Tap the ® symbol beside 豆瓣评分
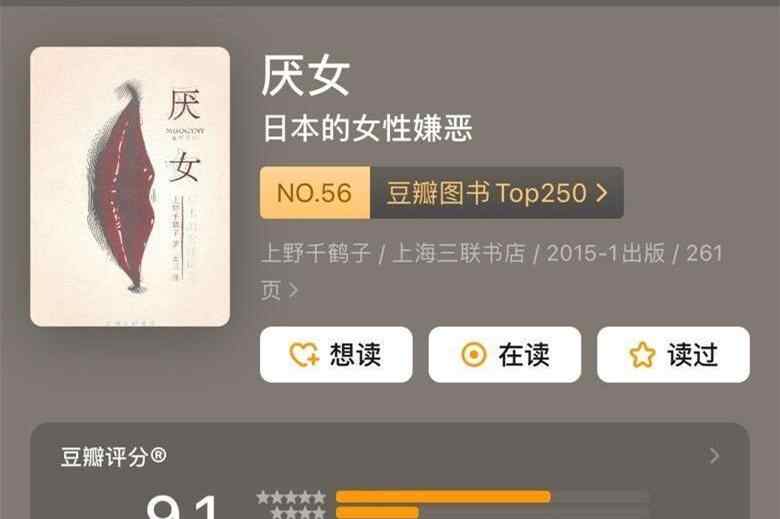Image resolution: width=780 pixels, height=519 pixels. (x=158, y=455)
